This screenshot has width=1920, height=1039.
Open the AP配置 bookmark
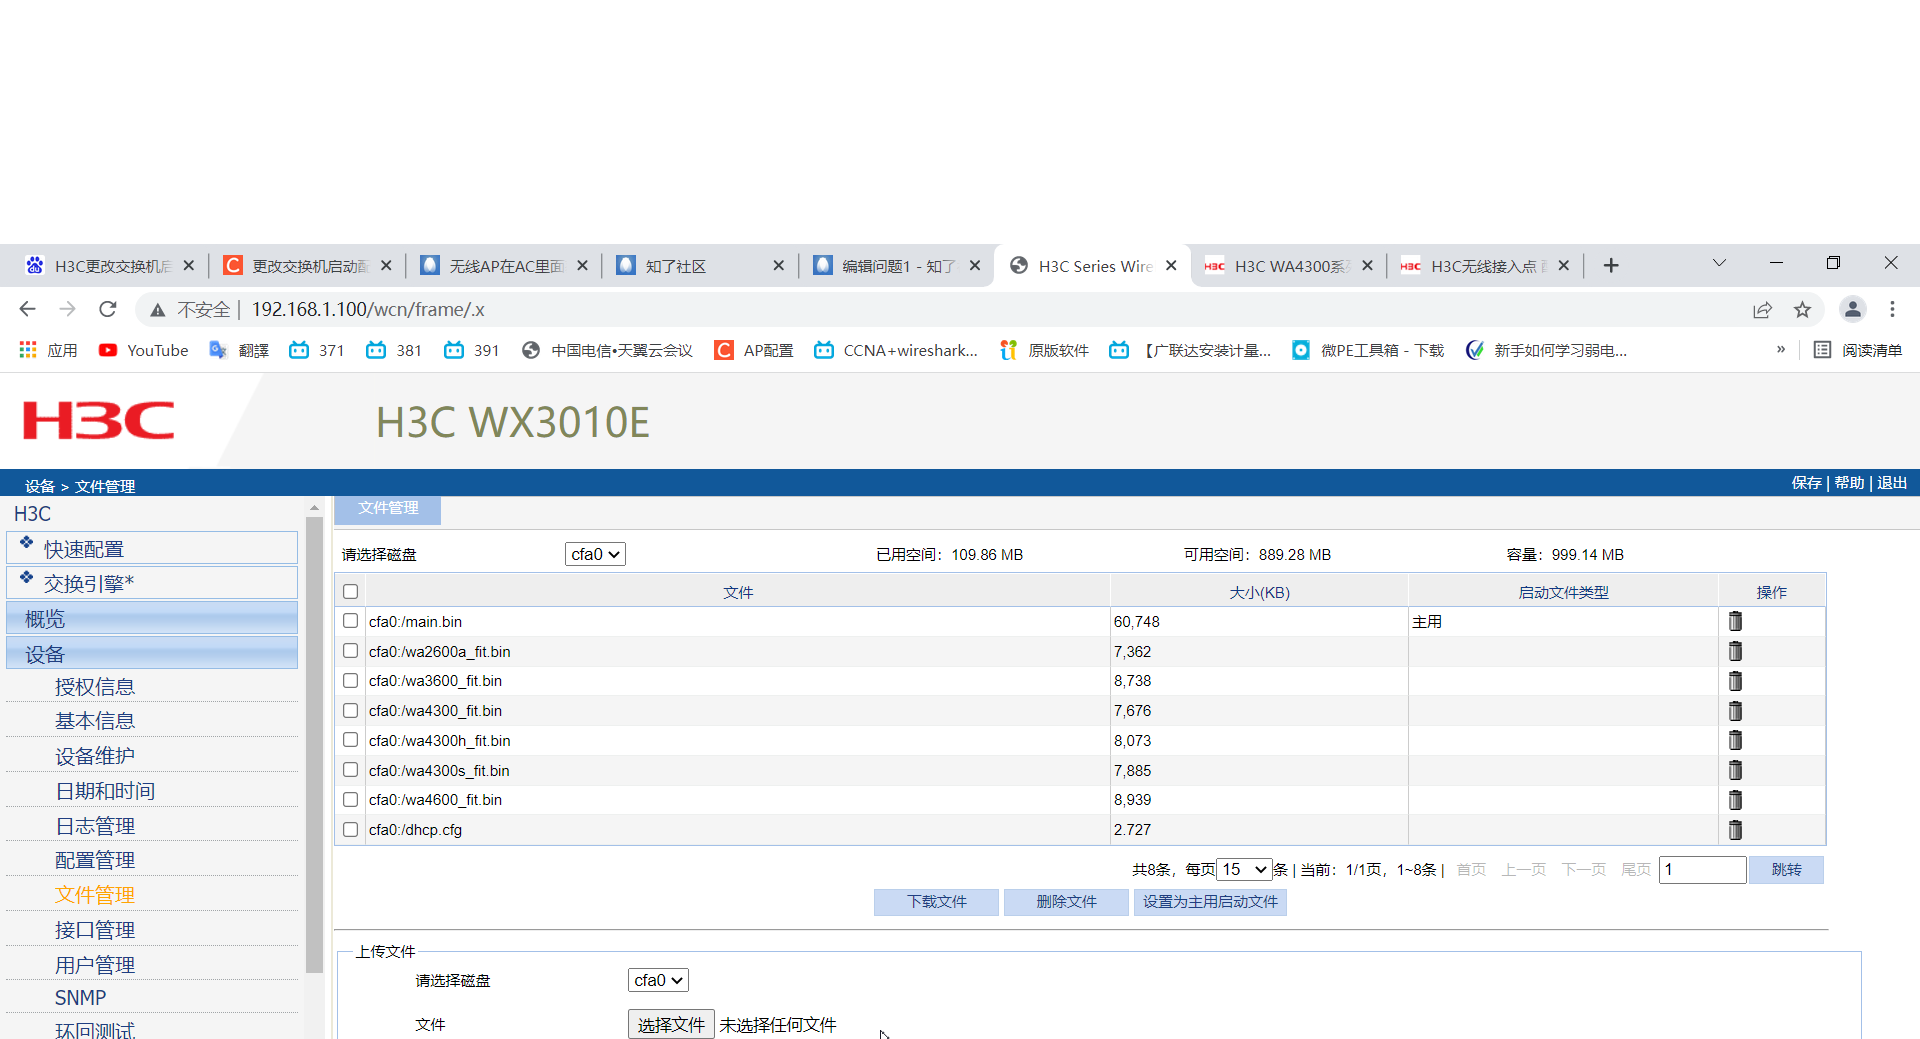pos(754,350)
